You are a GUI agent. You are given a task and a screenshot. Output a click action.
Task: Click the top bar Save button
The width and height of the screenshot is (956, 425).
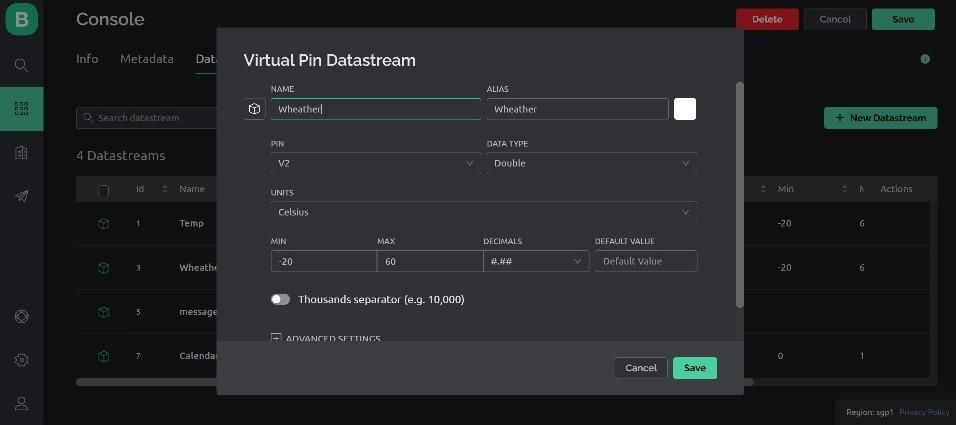tap(903, 19)
